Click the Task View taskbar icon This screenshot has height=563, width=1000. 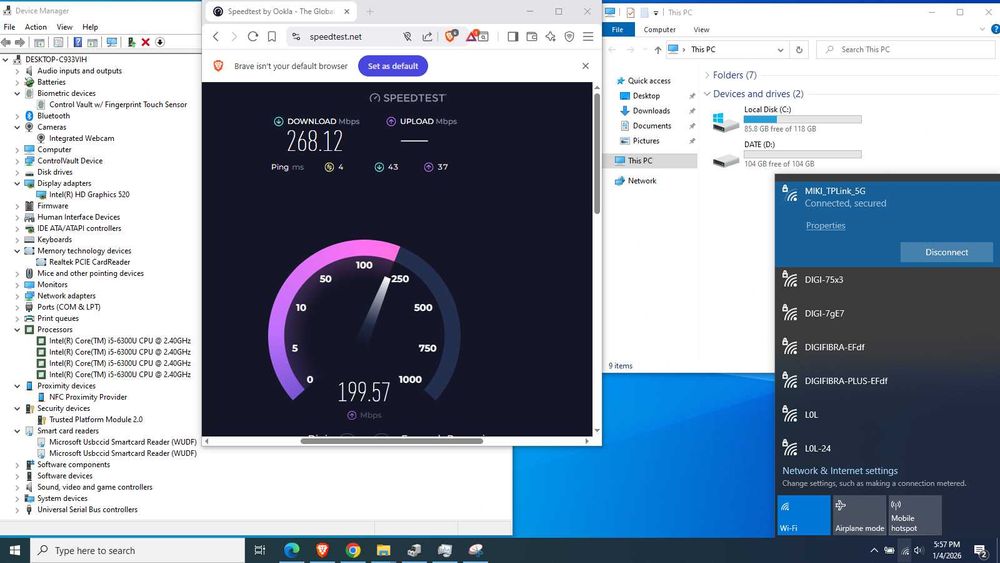pos(260,550)
